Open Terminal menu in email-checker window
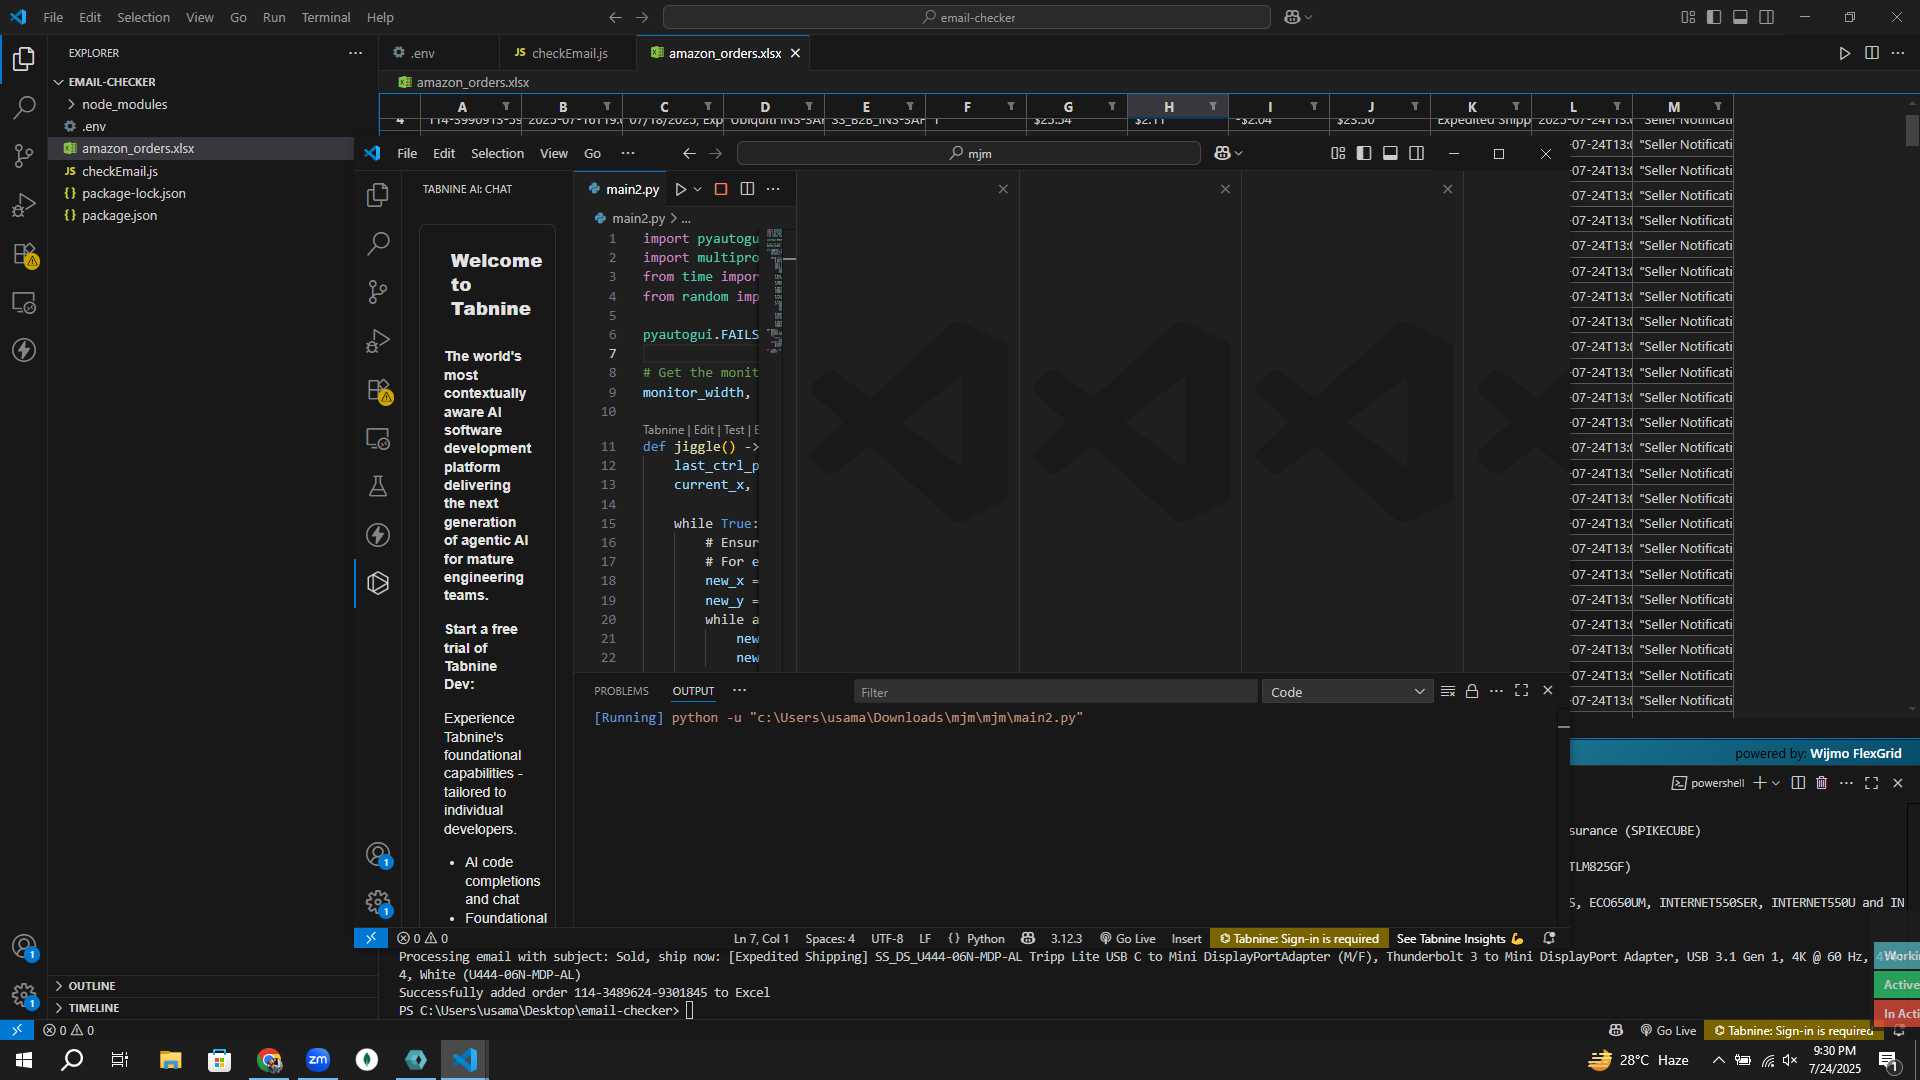This screenshot has width=1920, height=1080. [x=326, y=17]
